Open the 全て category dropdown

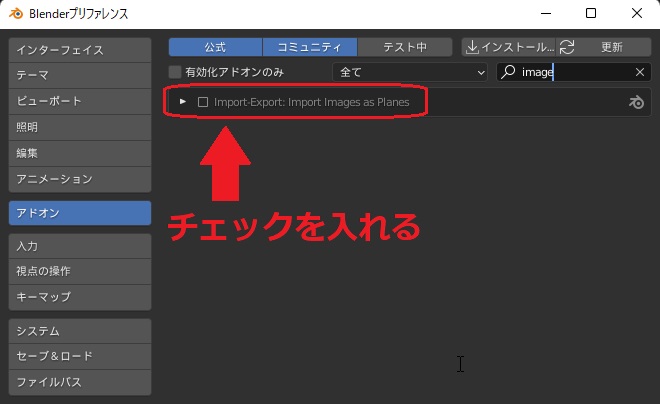410,72
